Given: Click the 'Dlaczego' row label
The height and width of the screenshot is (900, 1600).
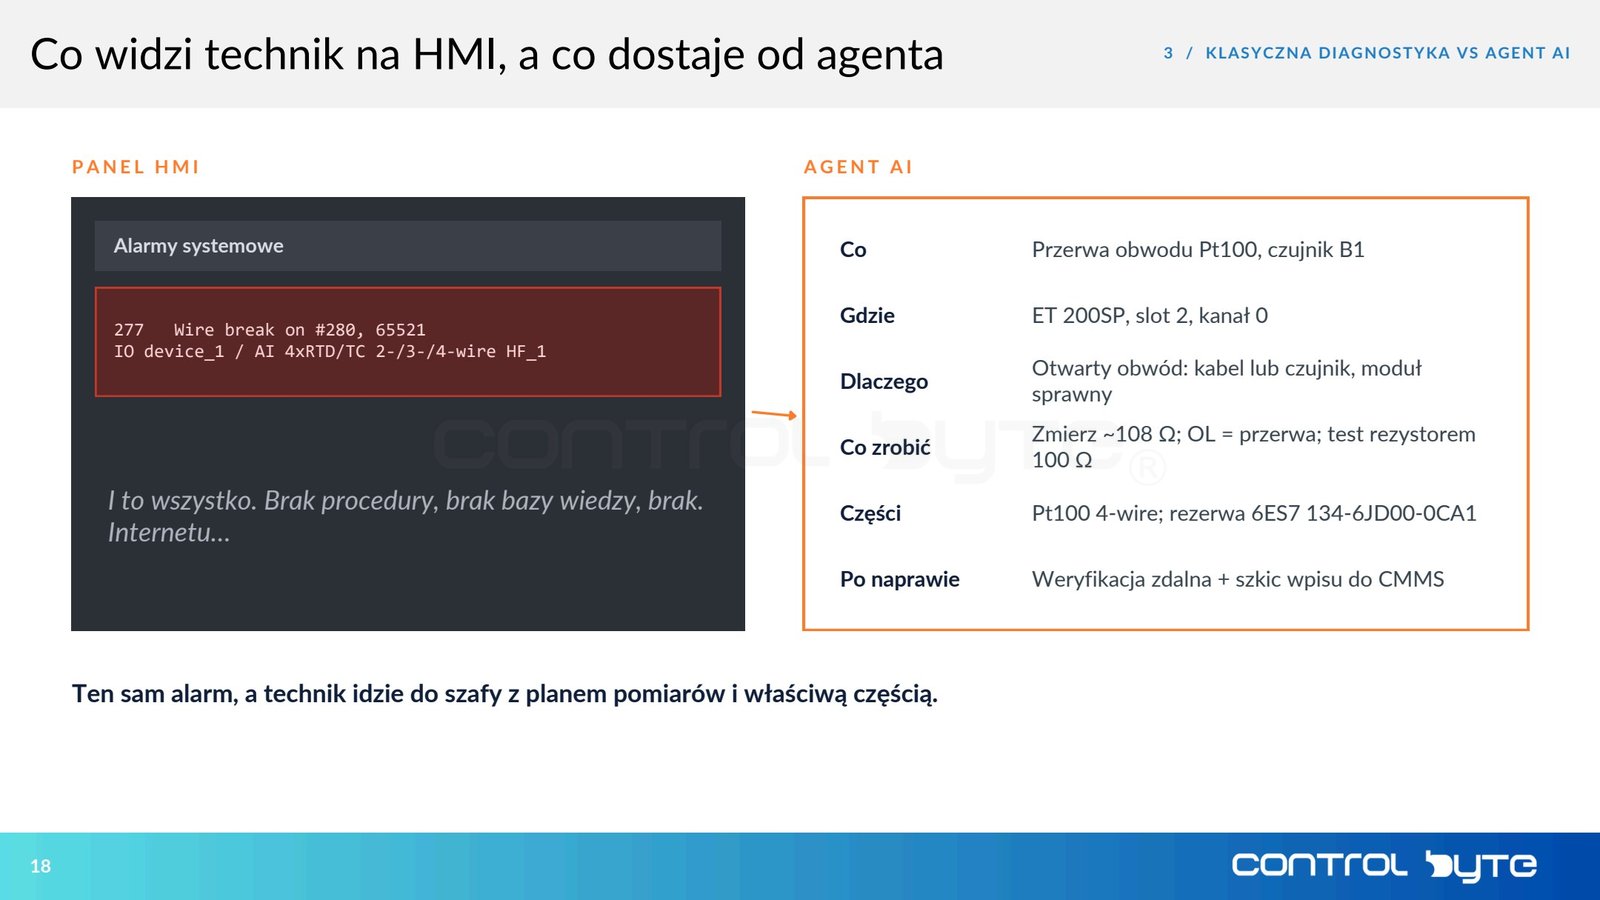Looking at the screenshot, I should tap(884, 382).
